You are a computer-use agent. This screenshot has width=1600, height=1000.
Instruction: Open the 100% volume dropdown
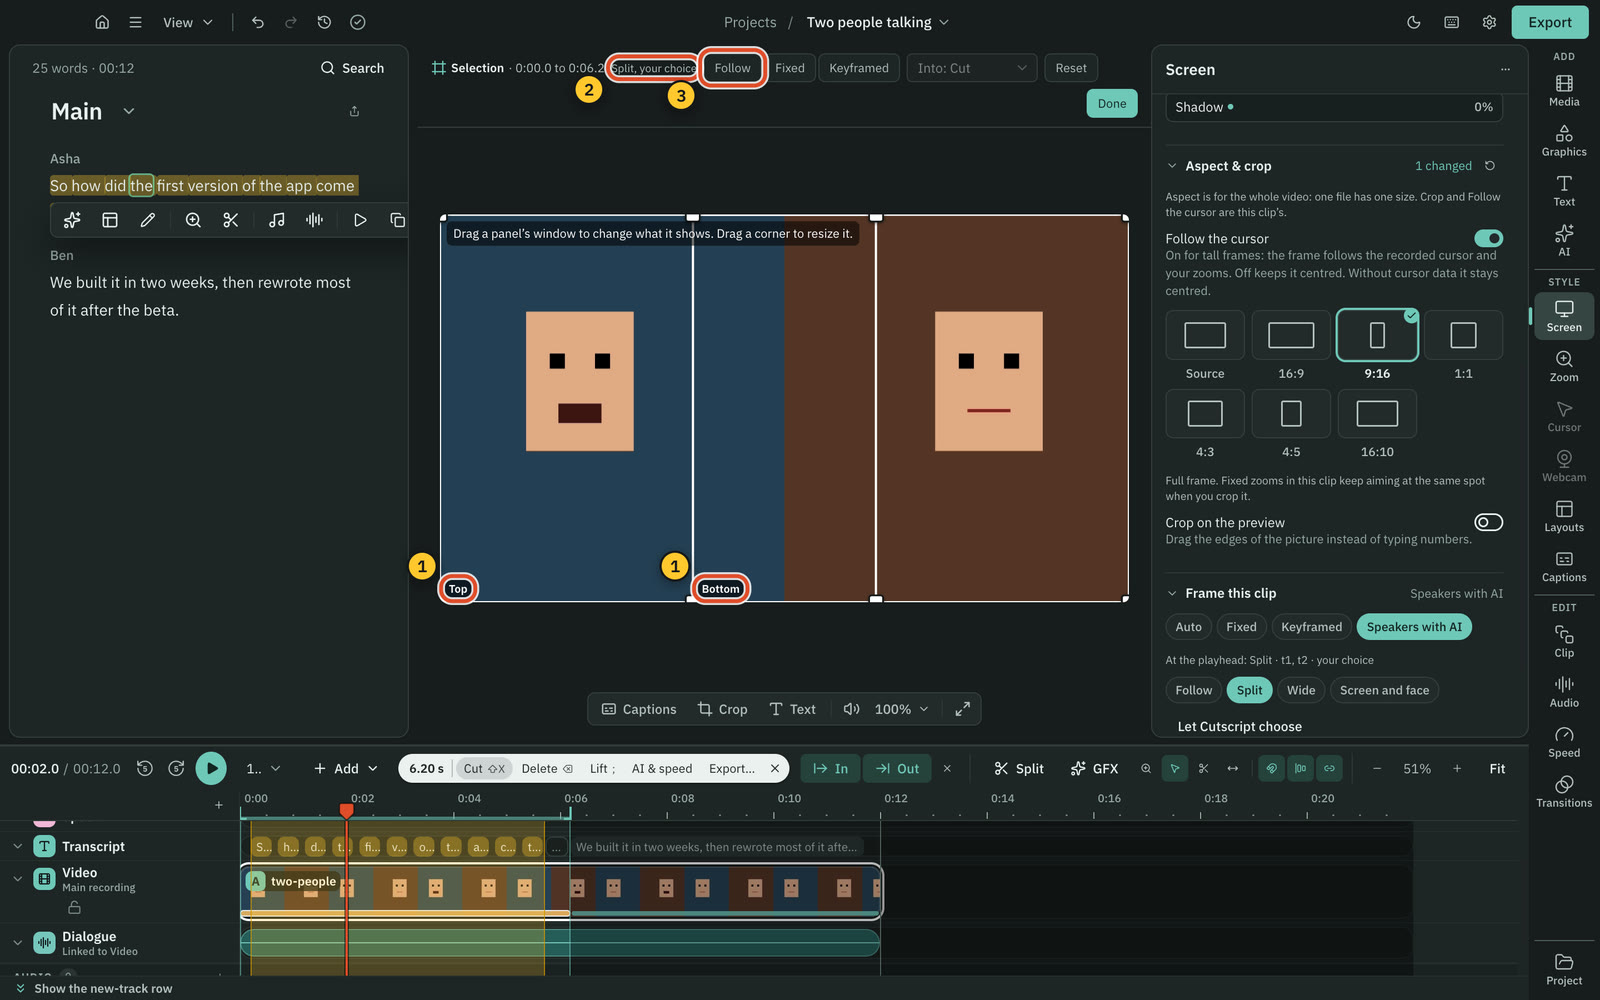(901, 709)
